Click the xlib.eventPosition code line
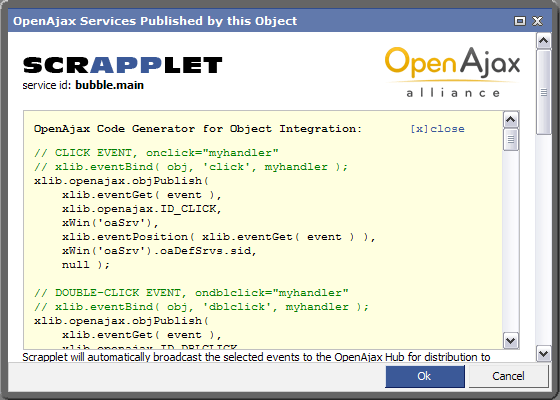 pos(219,237)
